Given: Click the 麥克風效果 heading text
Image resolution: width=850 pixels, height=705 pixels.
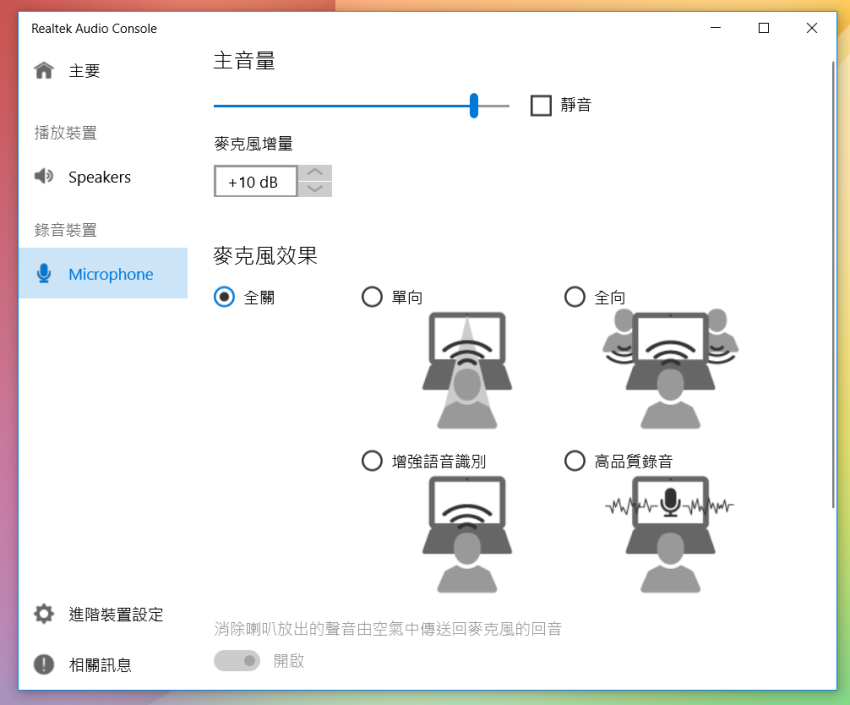Looking at the screenshot, I should 265,256.
